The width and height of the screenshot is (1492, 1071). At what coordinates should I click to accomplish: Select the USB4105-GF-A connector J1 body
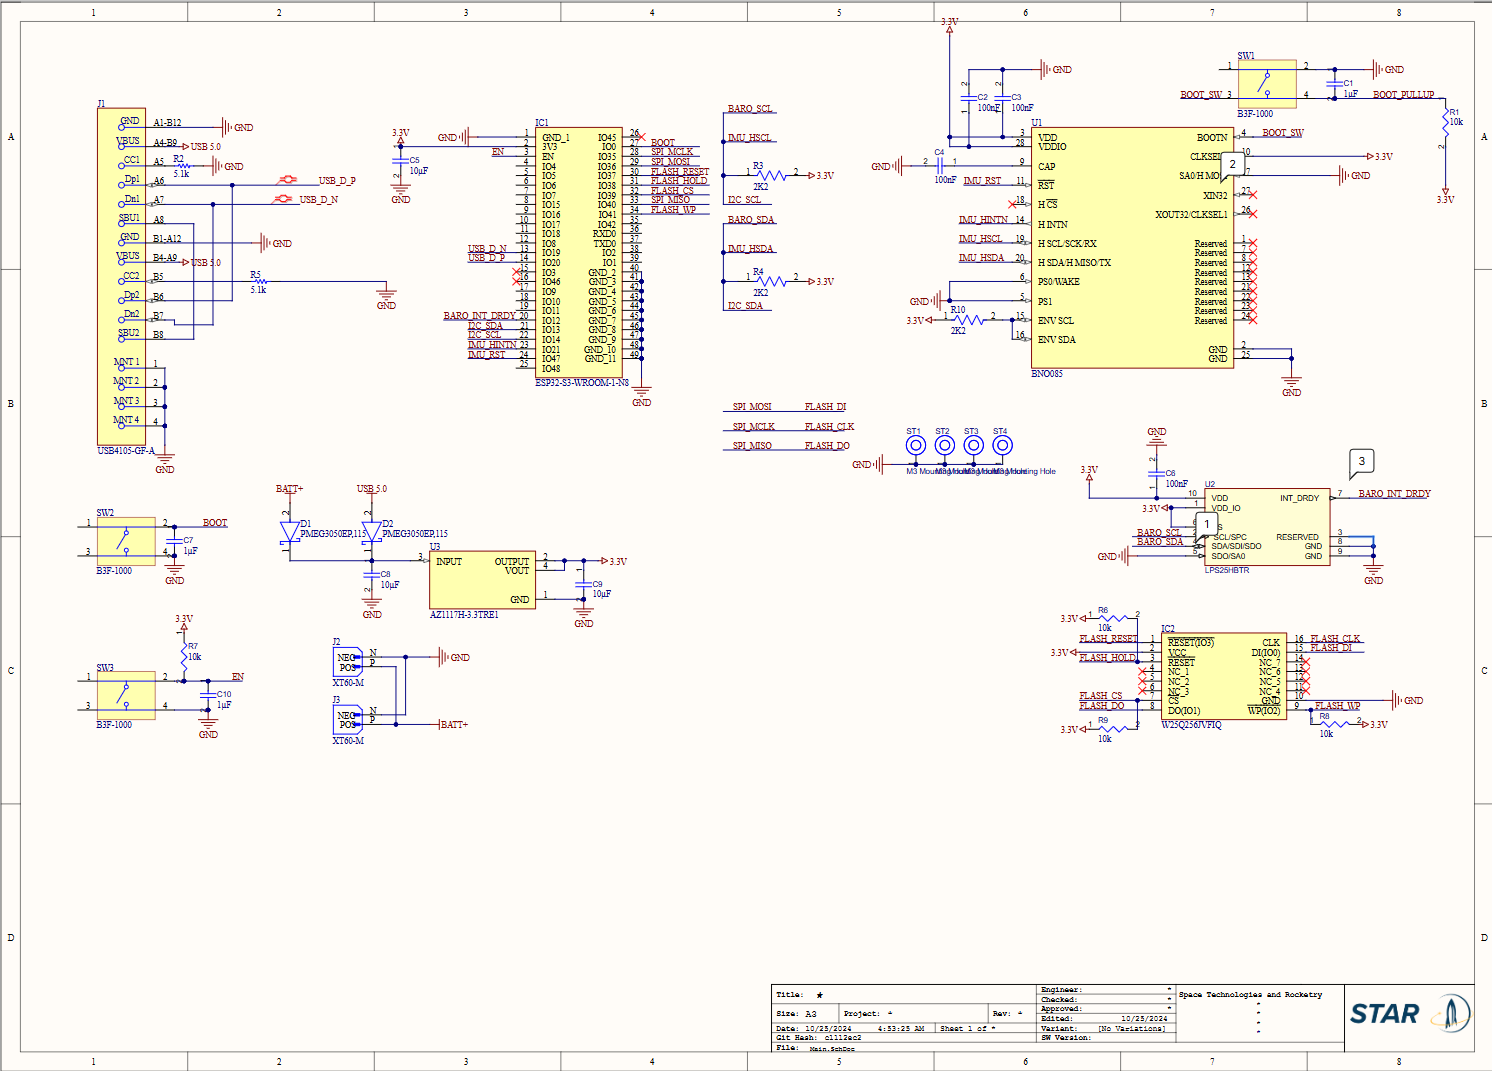121,276
